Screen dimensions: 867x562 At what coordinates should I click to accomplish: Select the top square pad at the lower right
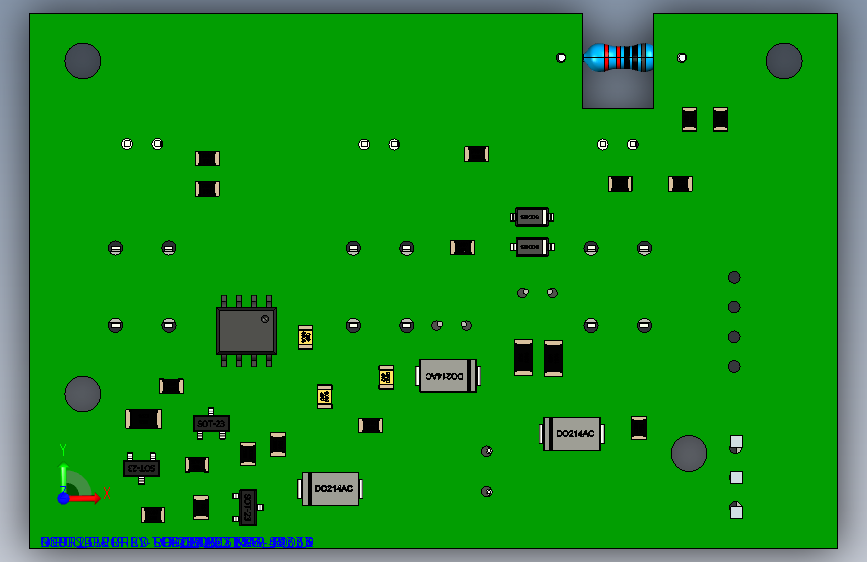pyautogui.click(x=736, y=443)
